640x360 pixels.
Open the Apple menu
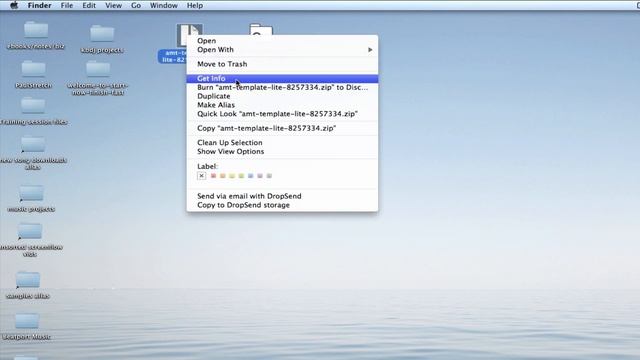(x=14, y=5)
